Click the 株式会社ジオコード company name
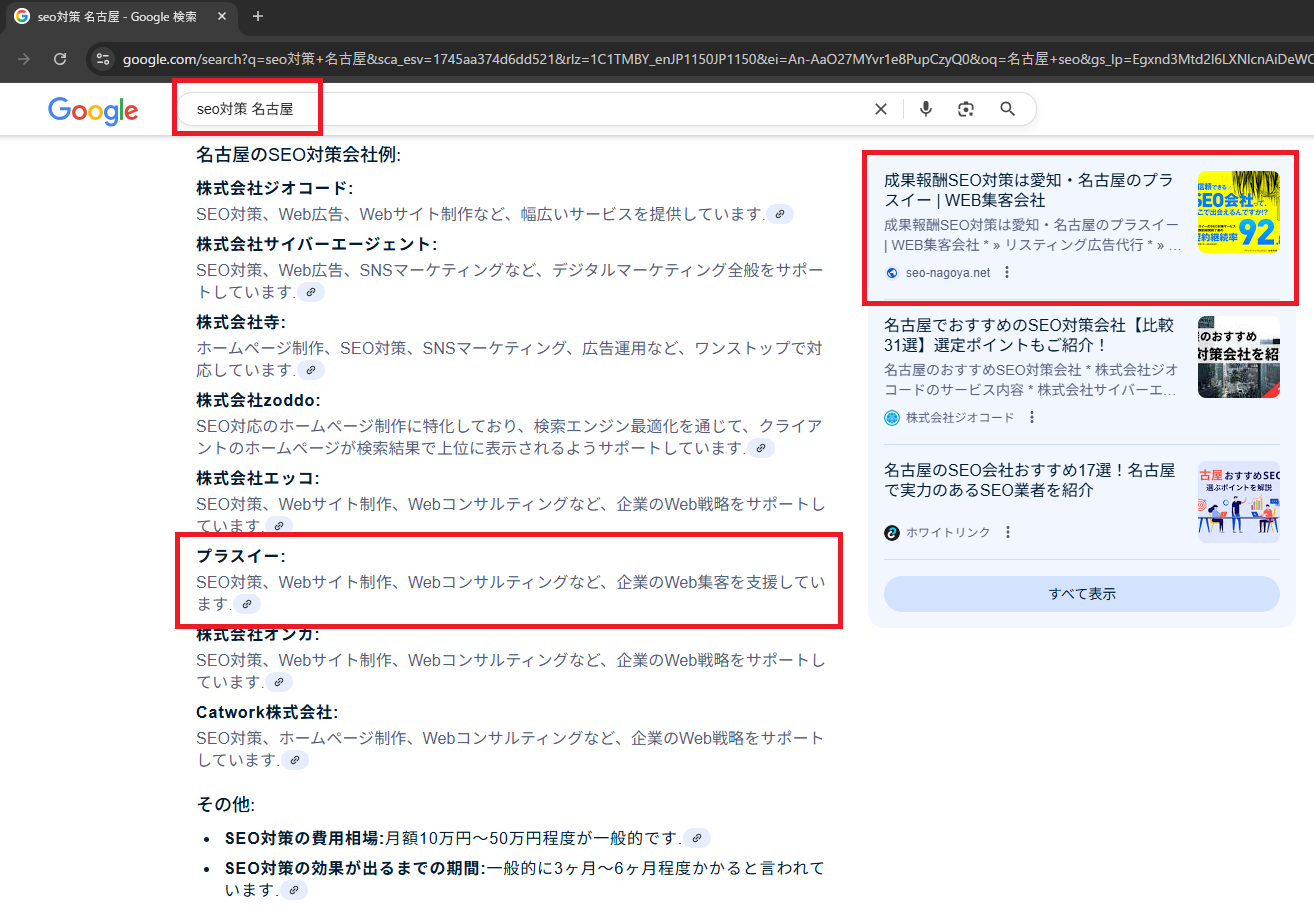 pyautogui.click(x=274, y=188)
